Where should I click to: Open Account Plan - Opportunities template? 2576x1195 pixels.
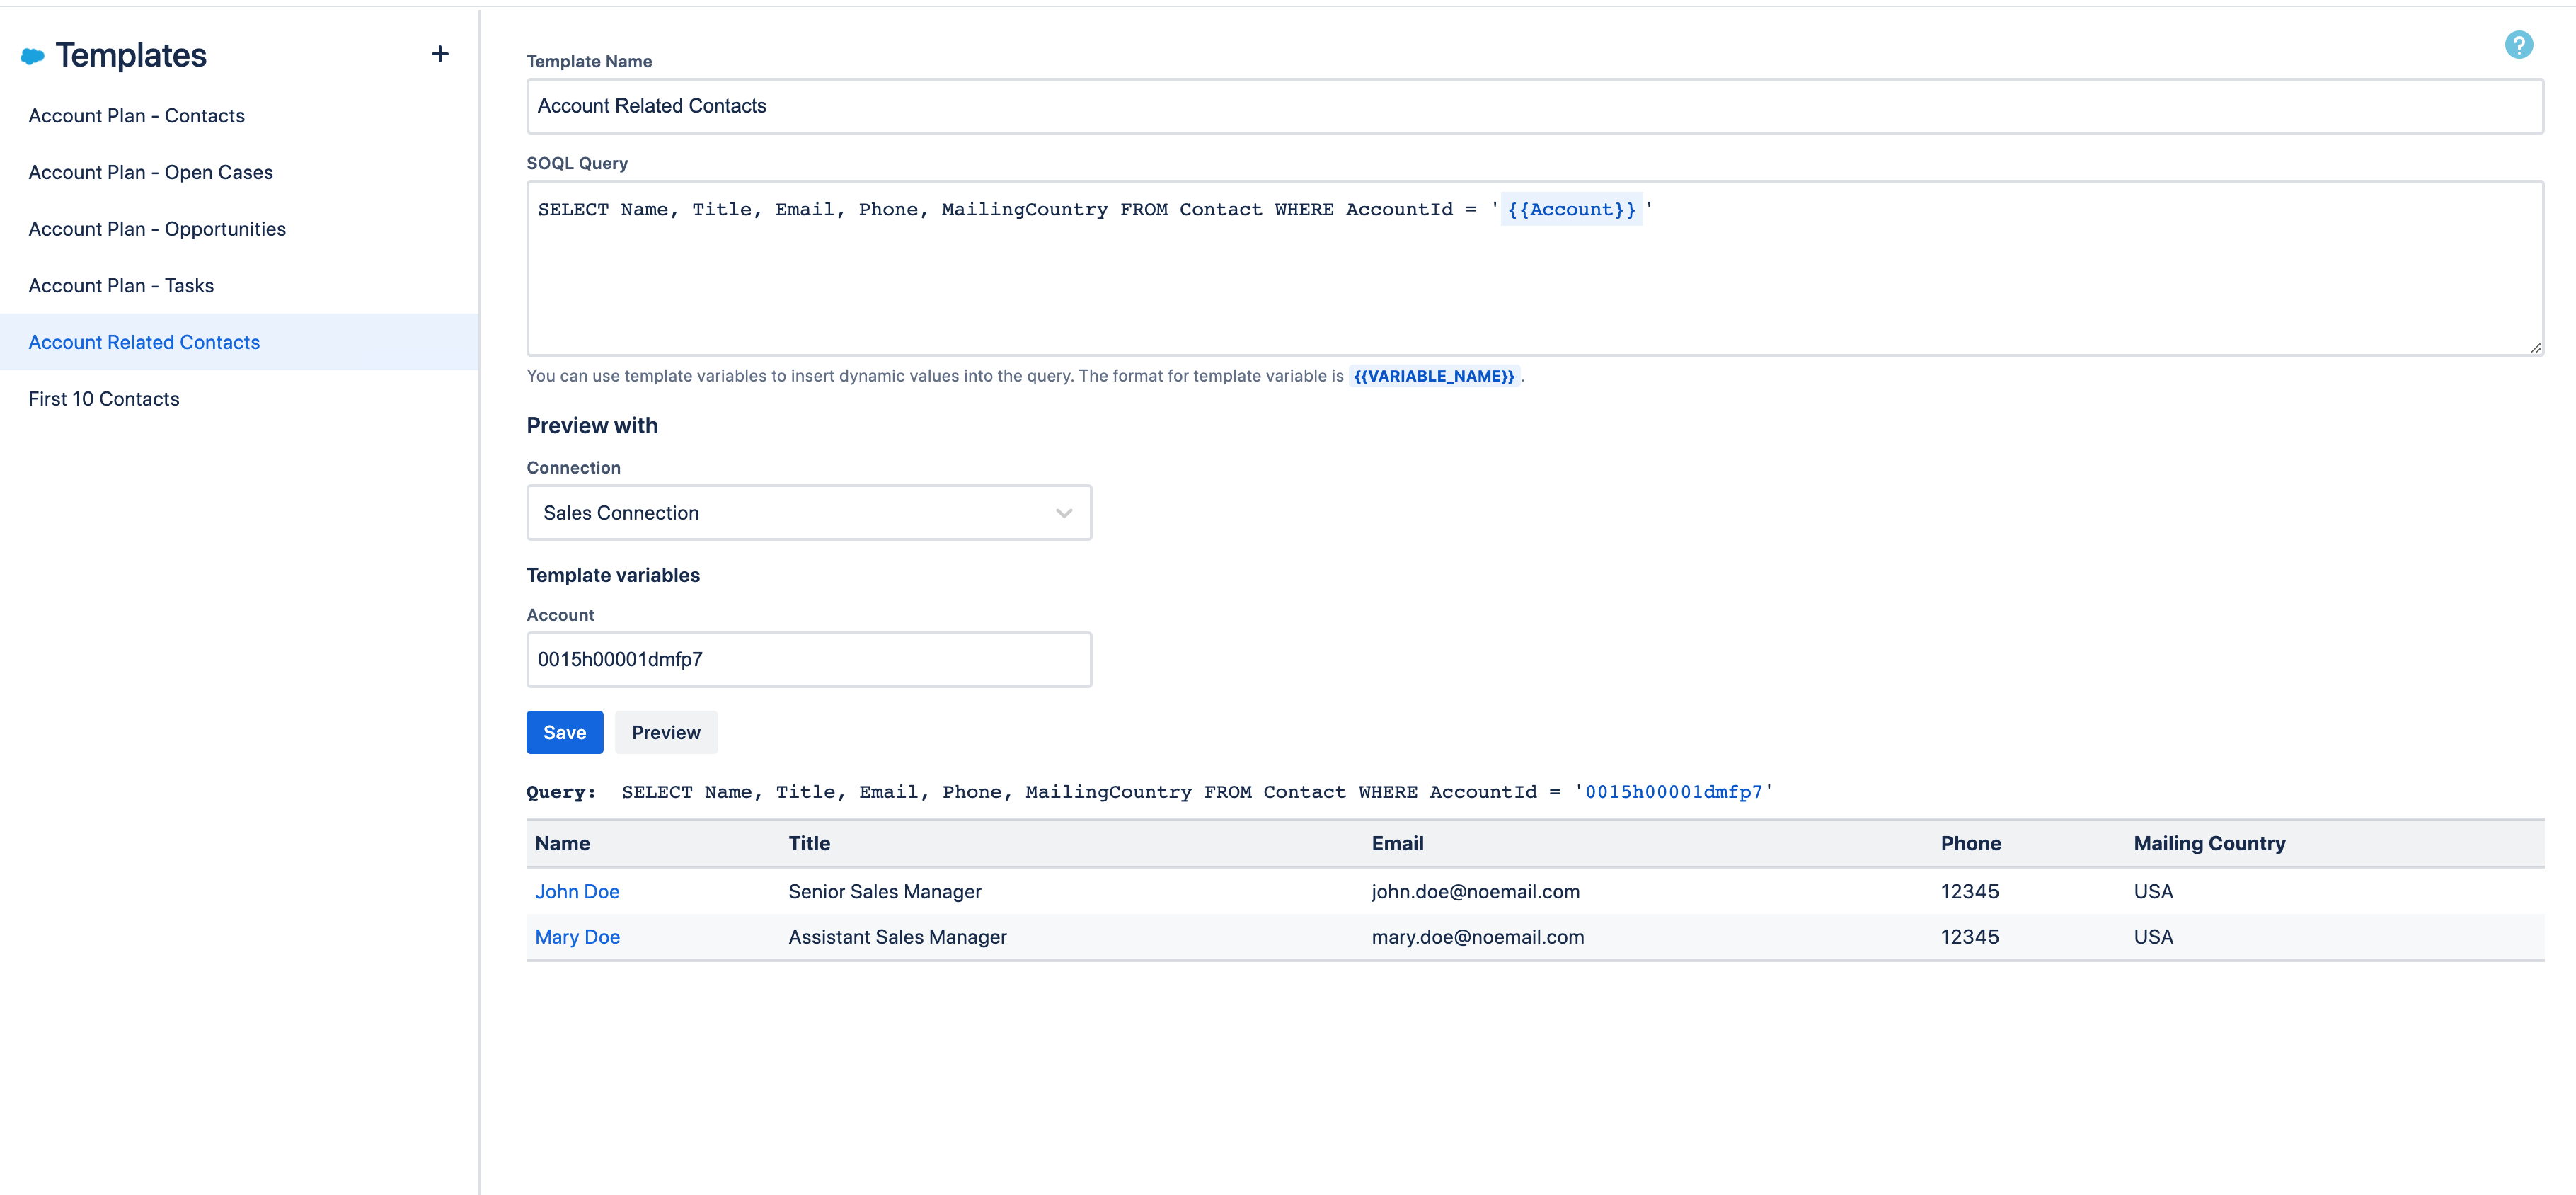point(157,229)
